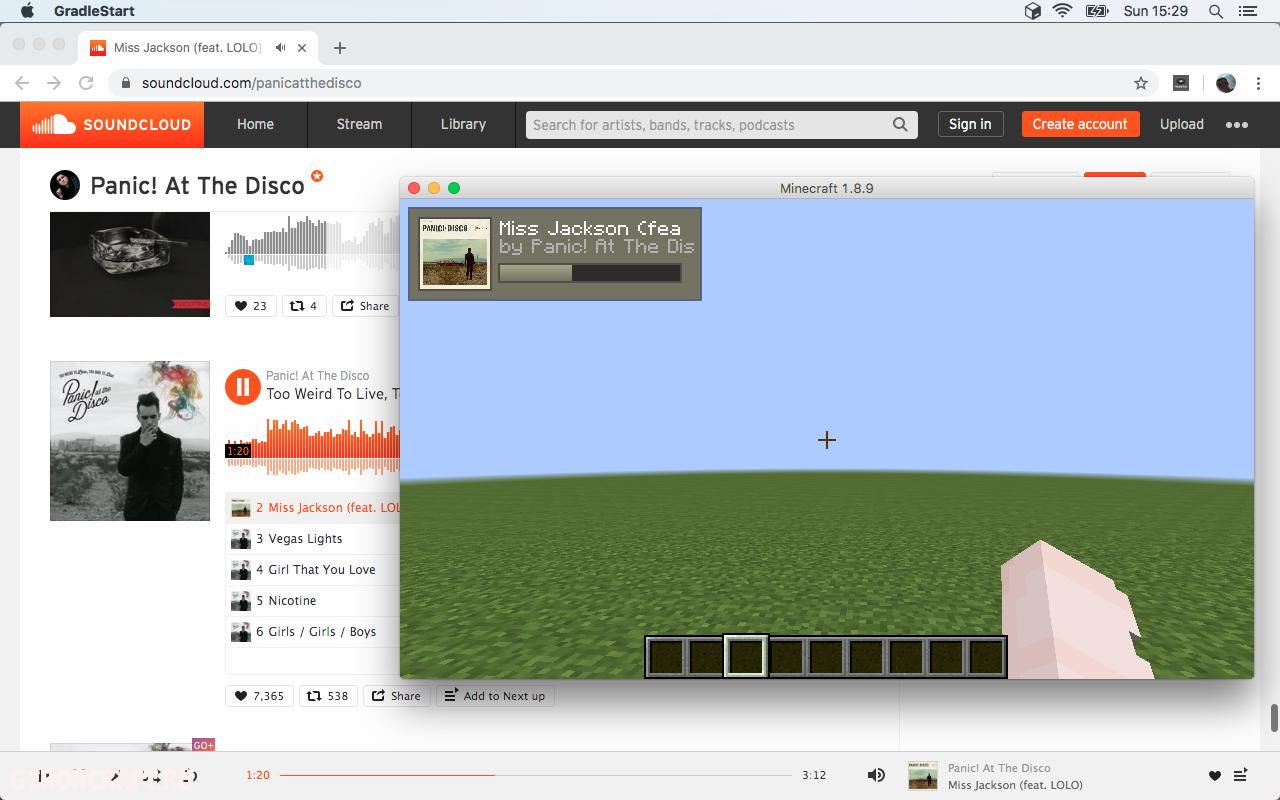Open the Home tab in SoundCloud

255,125
